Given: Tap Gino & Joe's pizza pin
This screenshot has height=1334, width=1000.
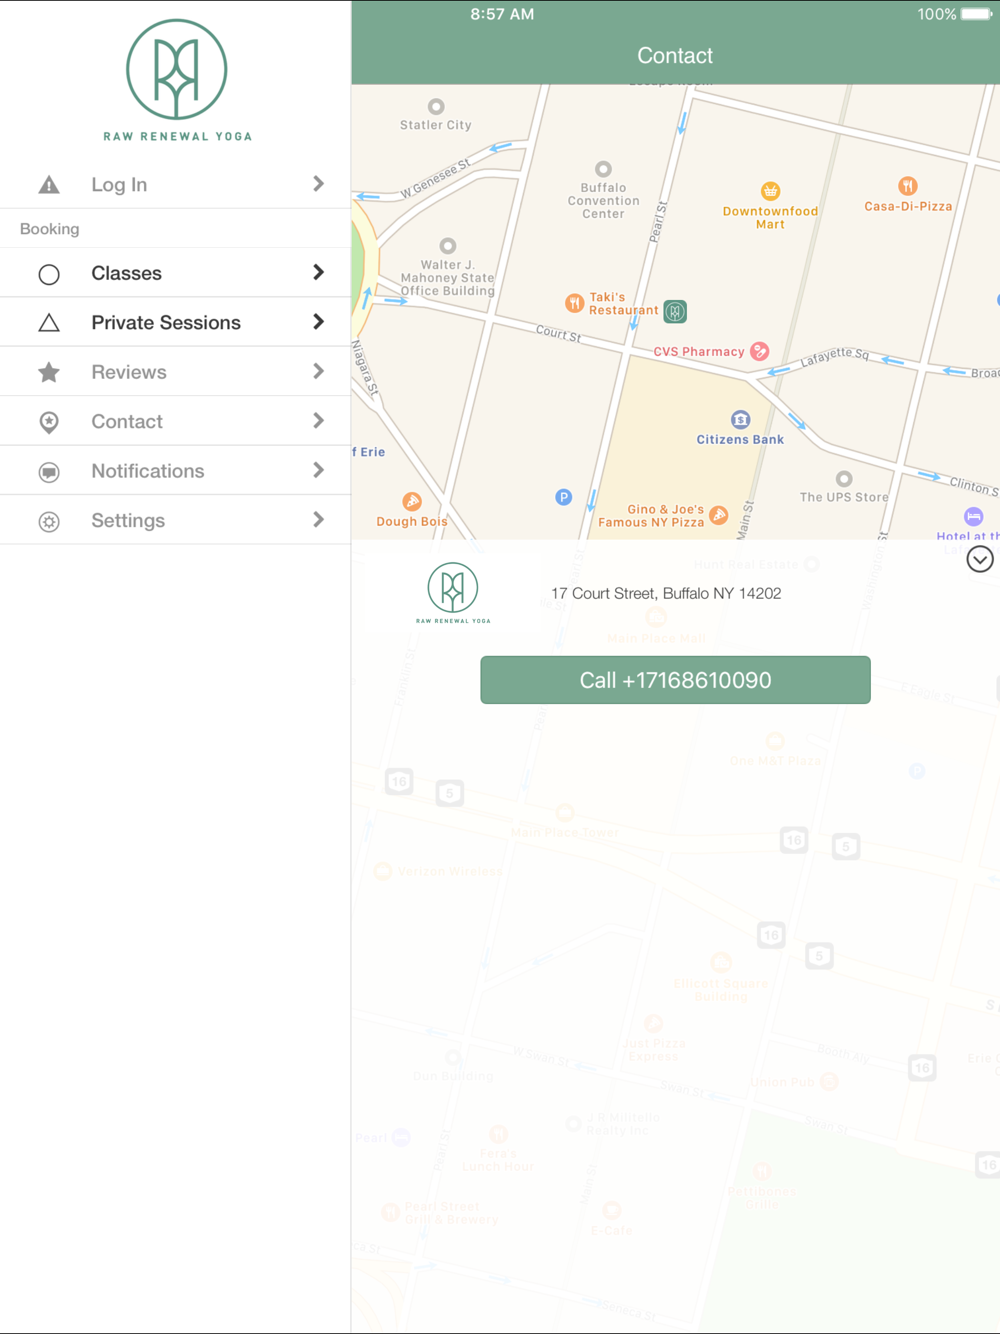Looking at the screenshot, I should coord(718,516).
